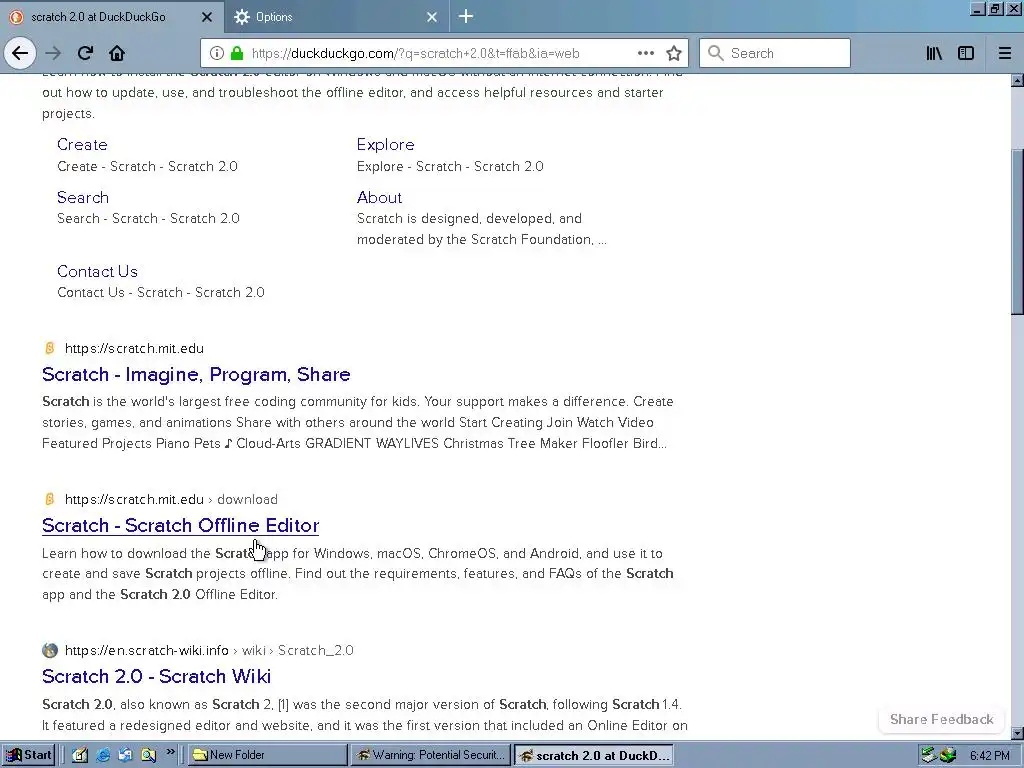Image resolution: width=1024 pixels, height=768 pixels.
Task: Click the Scratch Wiki favicon
Action: coord(50,650)
